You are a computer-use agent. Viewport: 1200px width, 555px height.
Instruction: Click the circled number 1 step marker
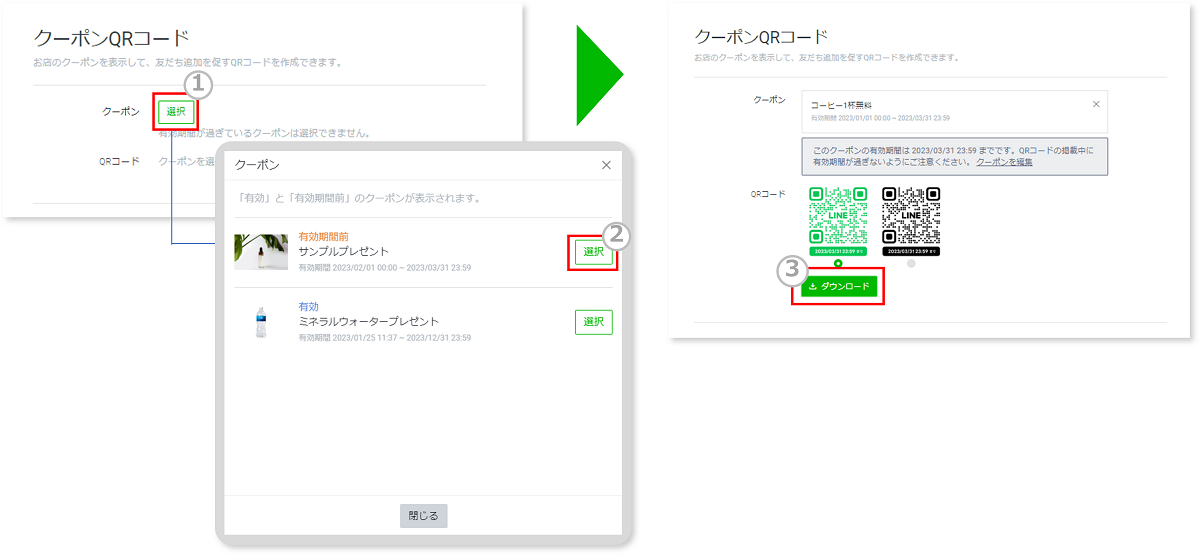tap(198, 85)
